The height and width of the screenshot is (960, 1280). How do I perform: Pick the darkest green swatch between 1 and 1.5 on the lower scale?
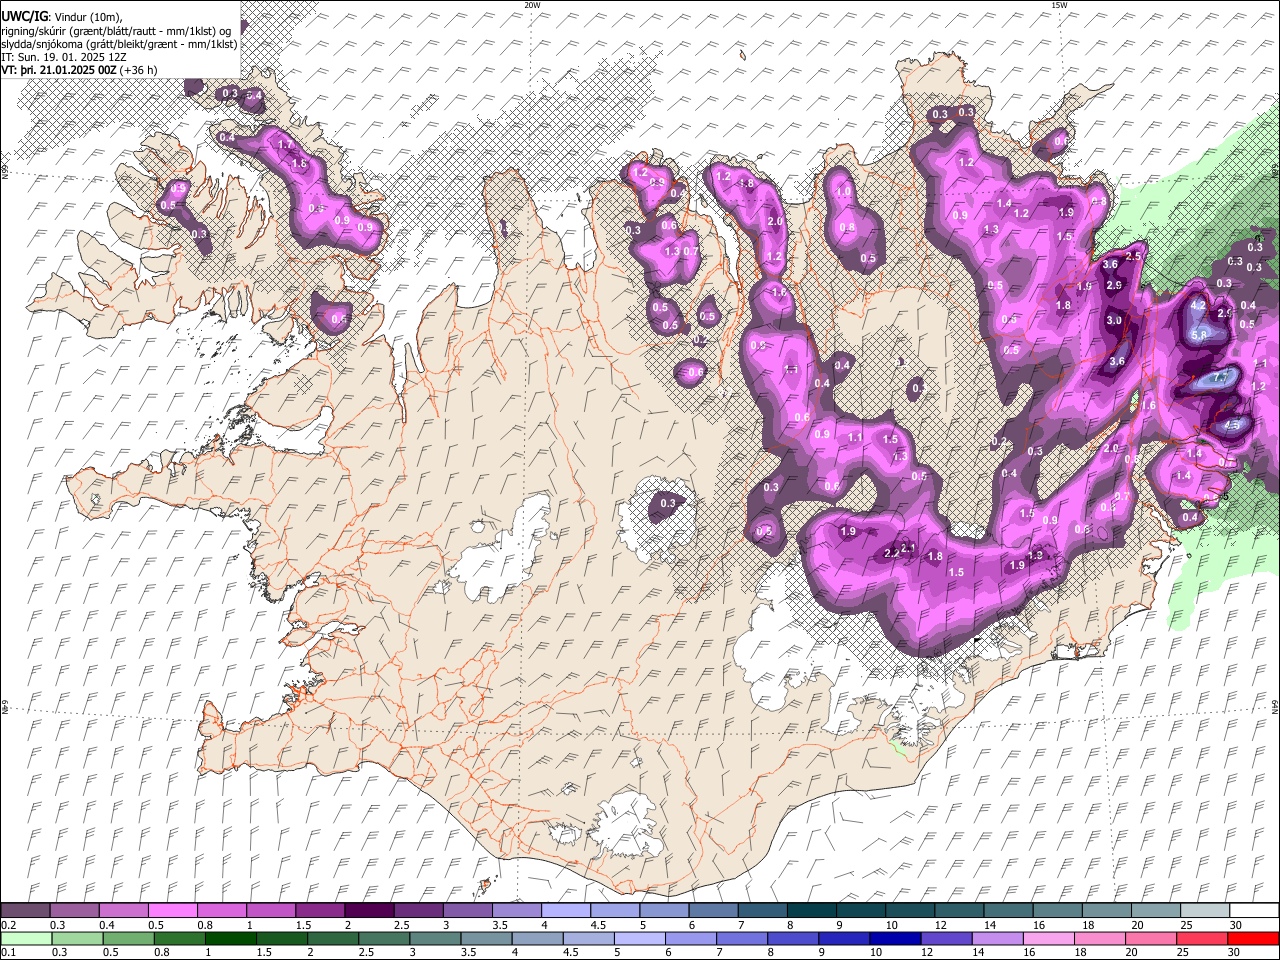tap(230, 938)
